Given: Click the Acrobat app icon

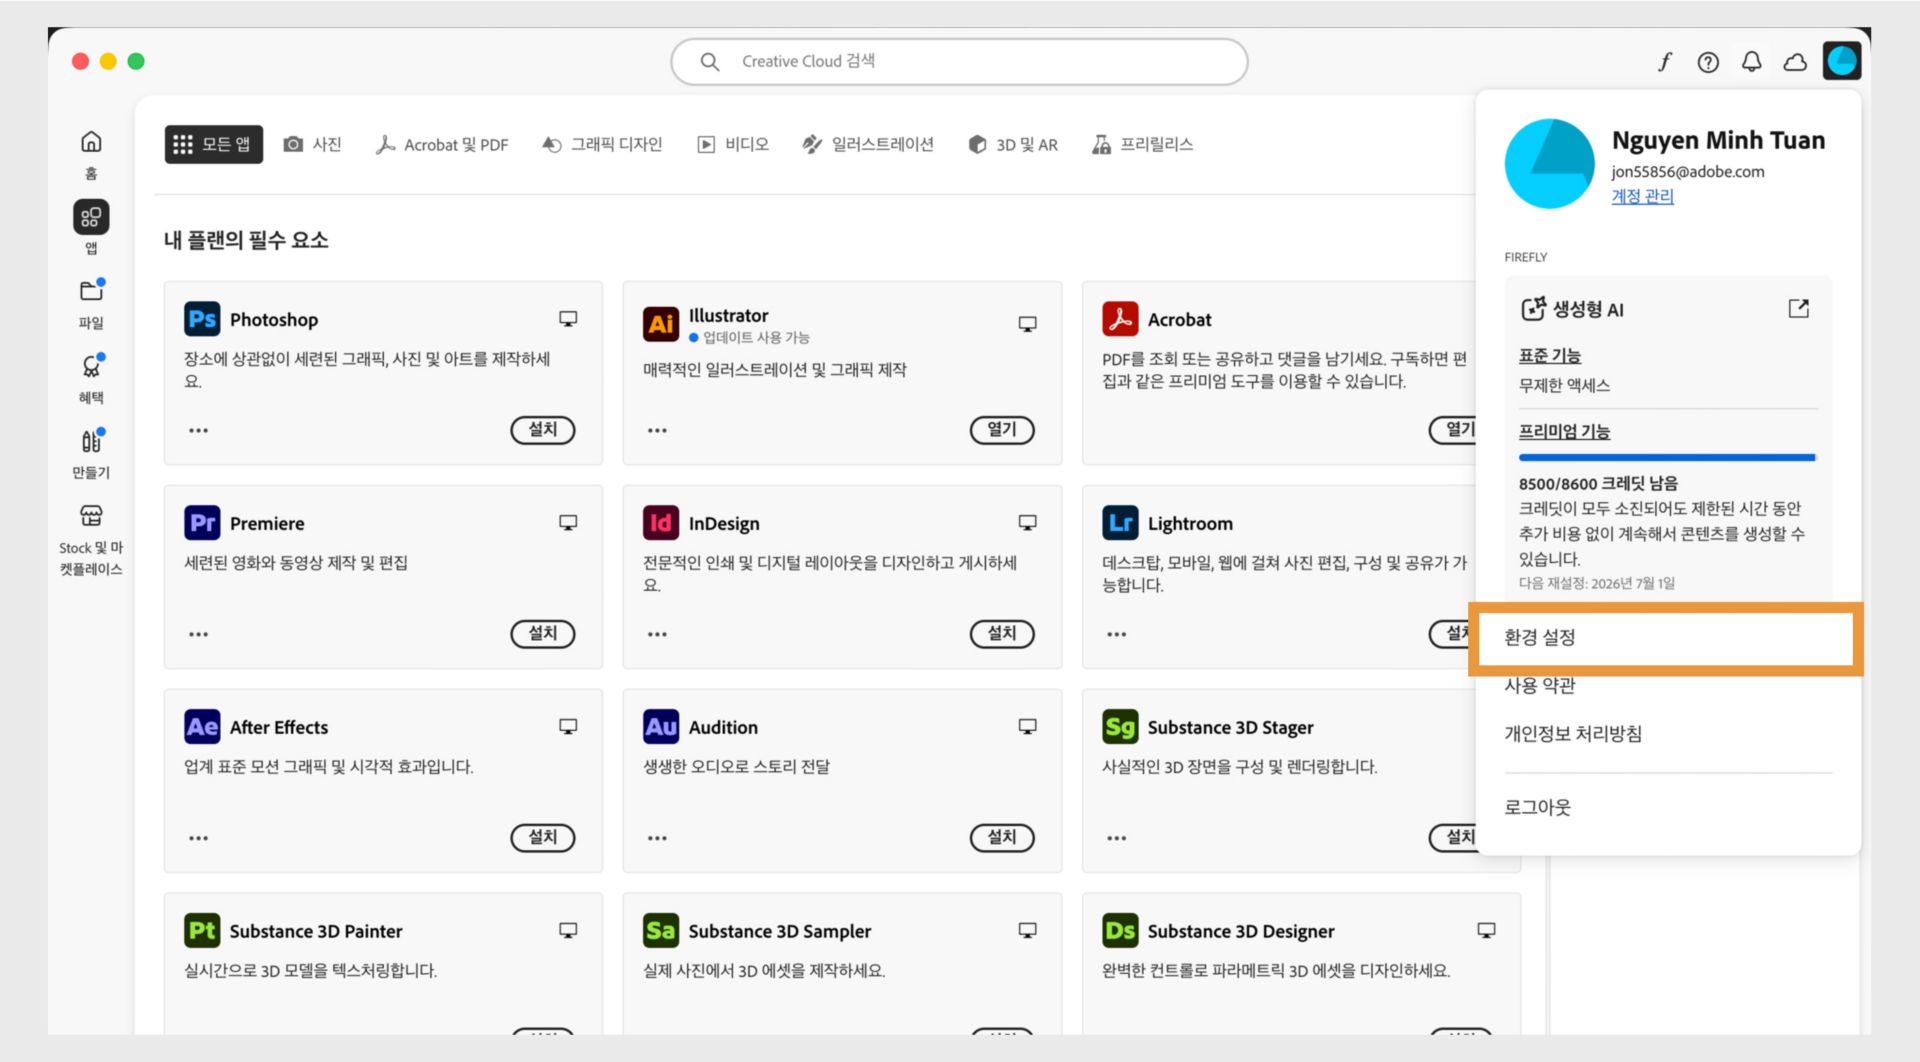Looking at the screenshot, I should (1120, 319).
